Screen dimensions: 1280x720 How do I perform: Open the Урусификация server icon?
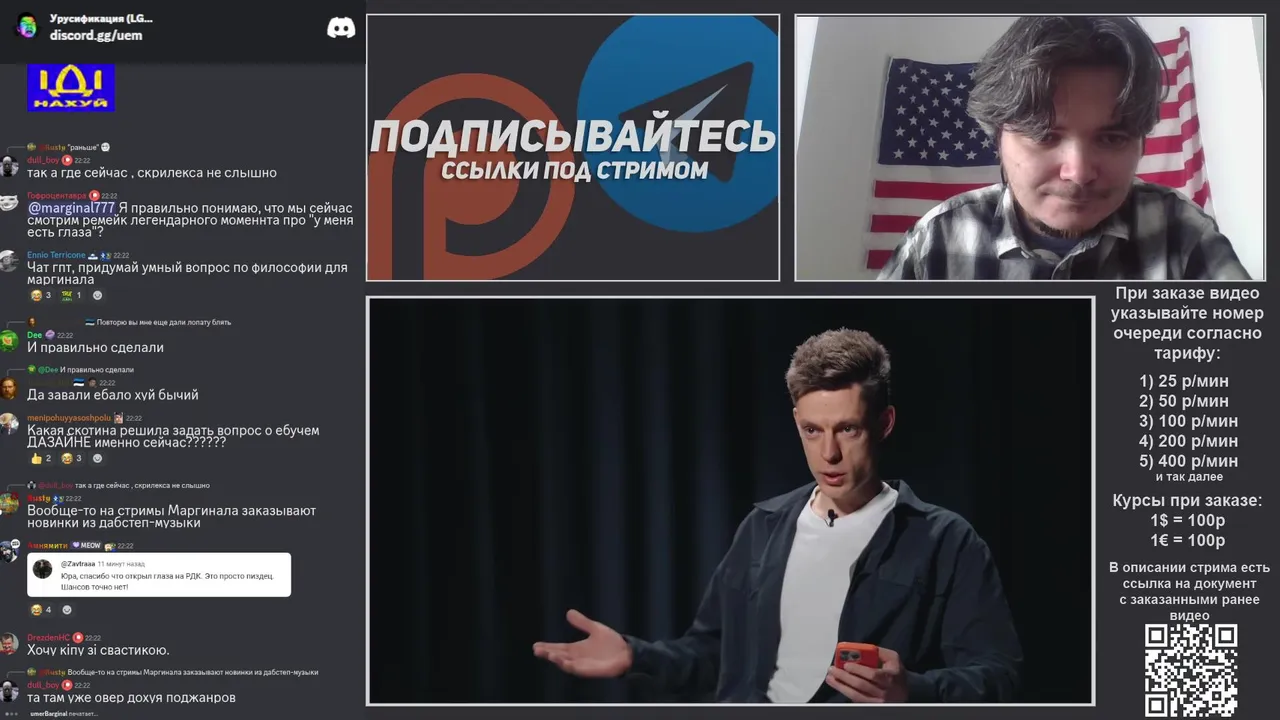tap(26, 26)
